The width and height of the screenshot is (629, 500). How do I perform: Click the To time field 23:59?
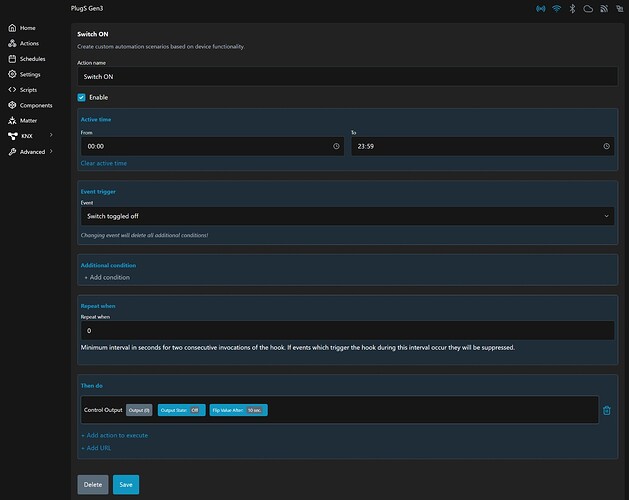pyautogui.click(x=483, y=146)
